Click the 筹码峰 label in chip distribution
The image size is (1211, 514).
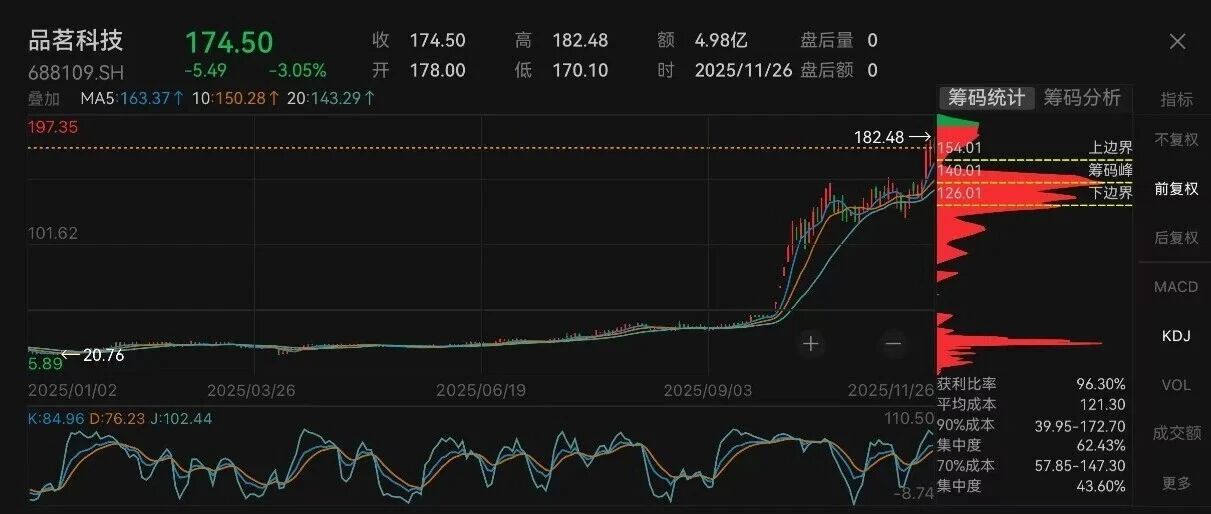coord(1110,170)
